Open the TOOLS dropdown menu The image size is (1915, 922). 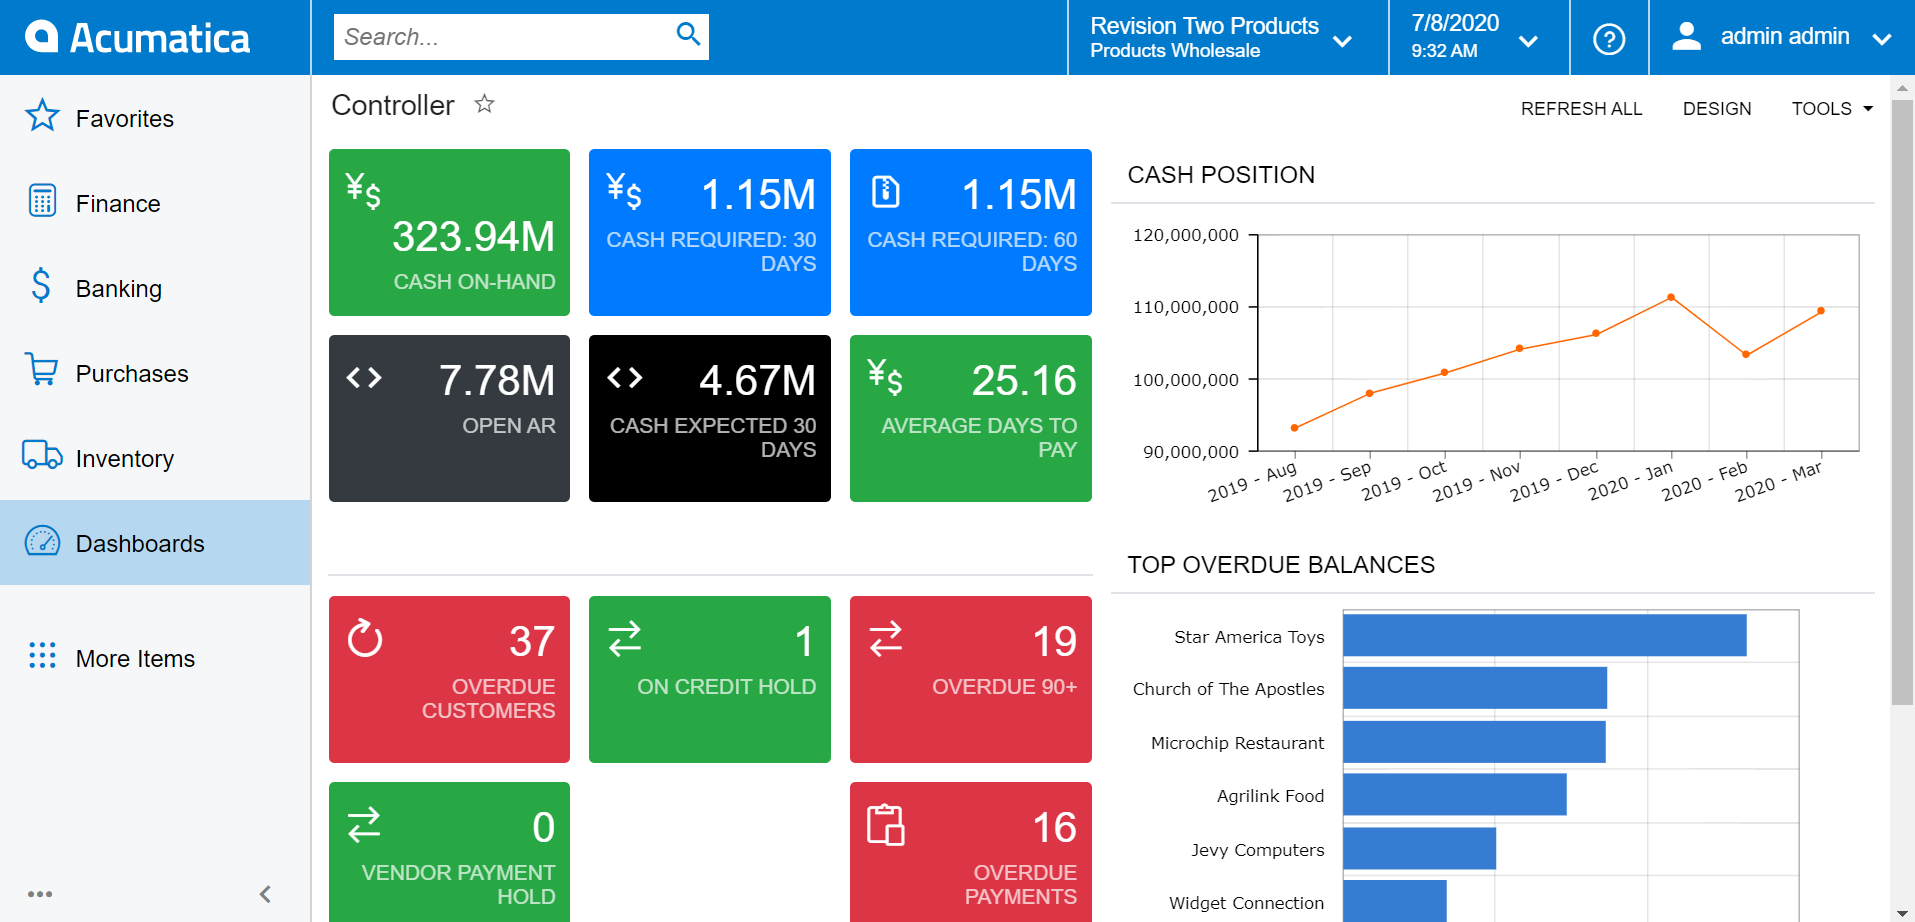[x=1832, y=108]
